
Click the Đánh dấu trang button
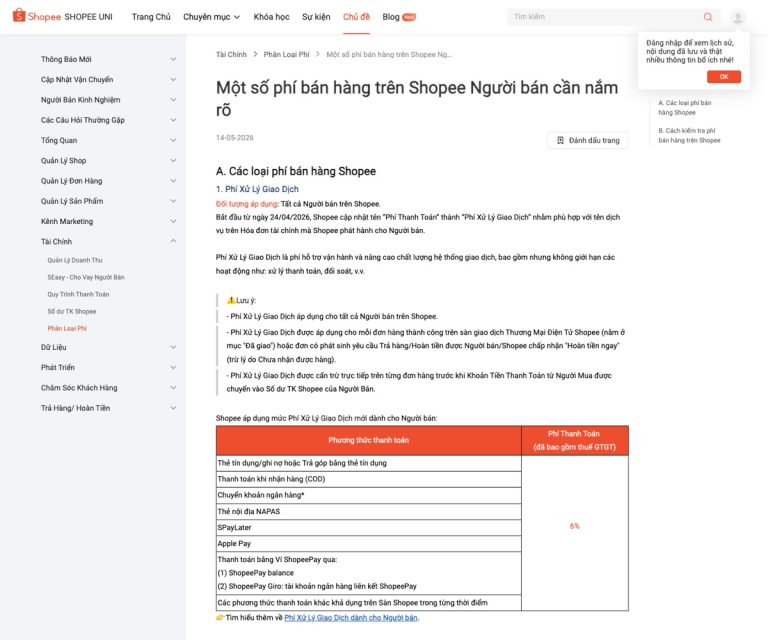pos(588,141)
